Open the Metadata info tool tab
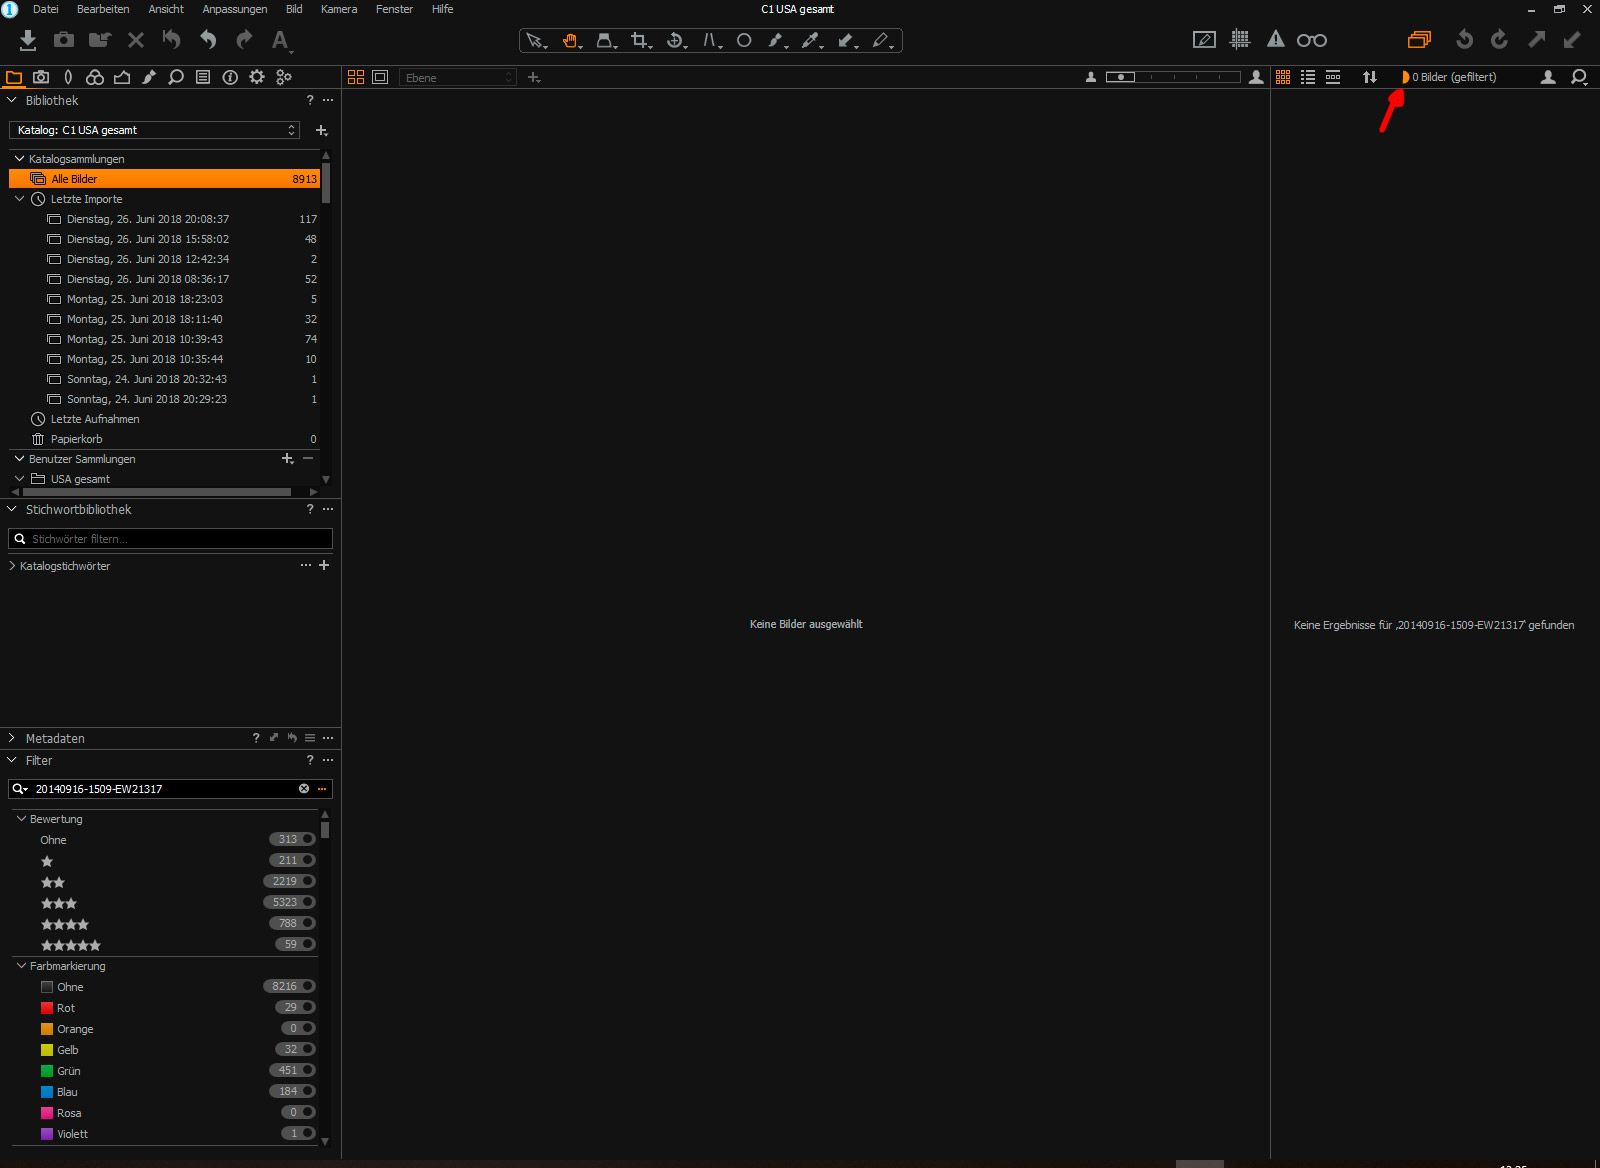Viewport: 1600px width, 1168px height. (230, 77)
